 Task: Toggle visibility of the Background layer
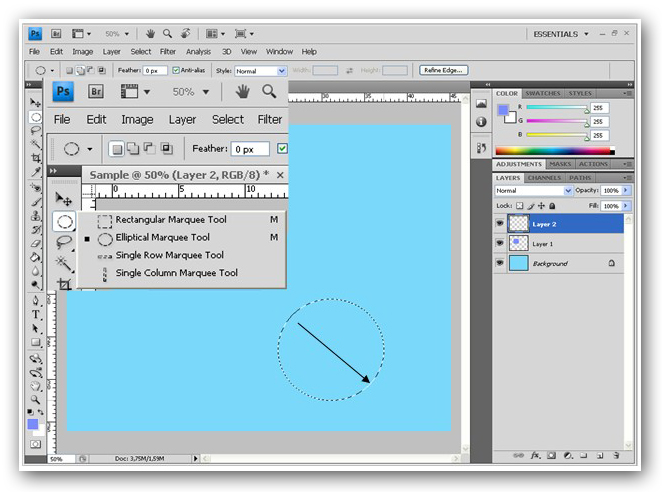pyautogui.click(x=500, y=263)
